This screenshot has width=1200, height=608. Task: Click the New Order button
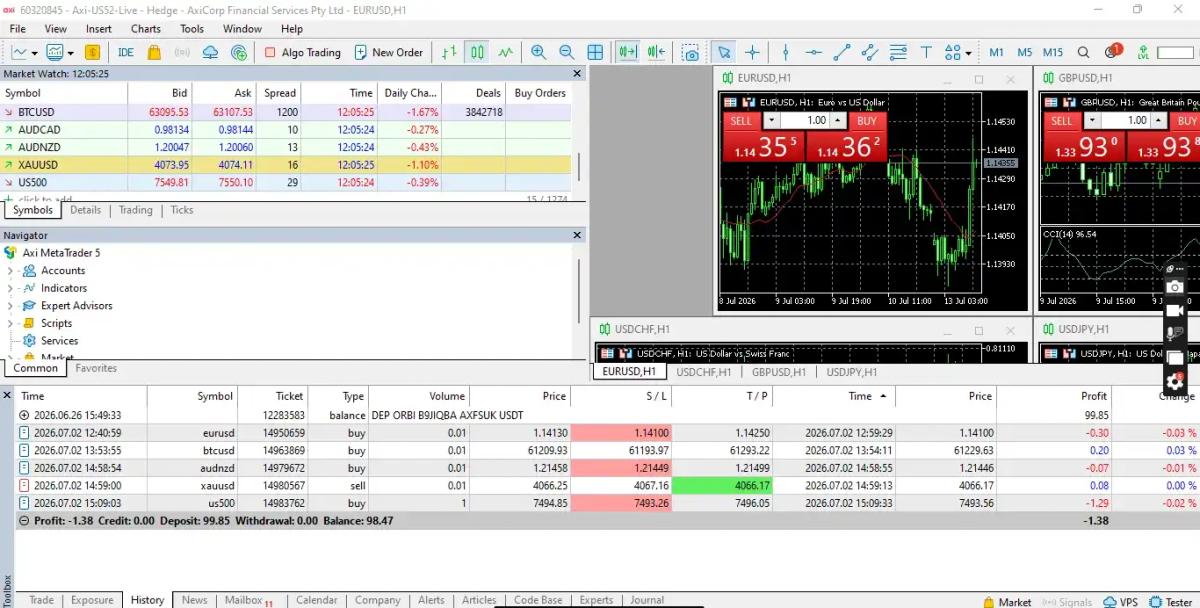[388, 52]
